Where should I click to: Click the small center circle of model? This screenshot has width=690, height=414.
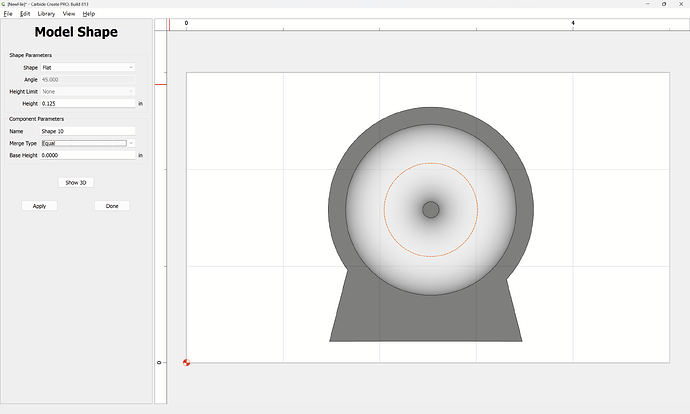(x=431, y=210)
